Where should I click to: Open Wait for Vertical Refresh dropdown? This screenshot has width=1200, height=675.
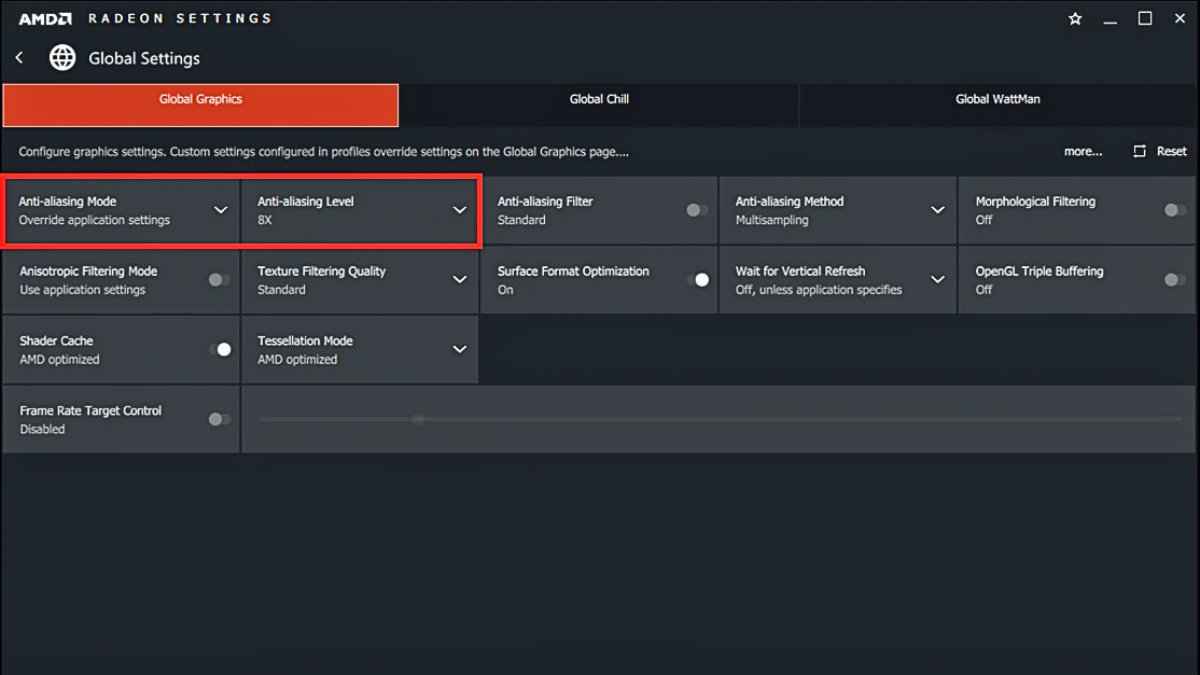click(937, 280)
